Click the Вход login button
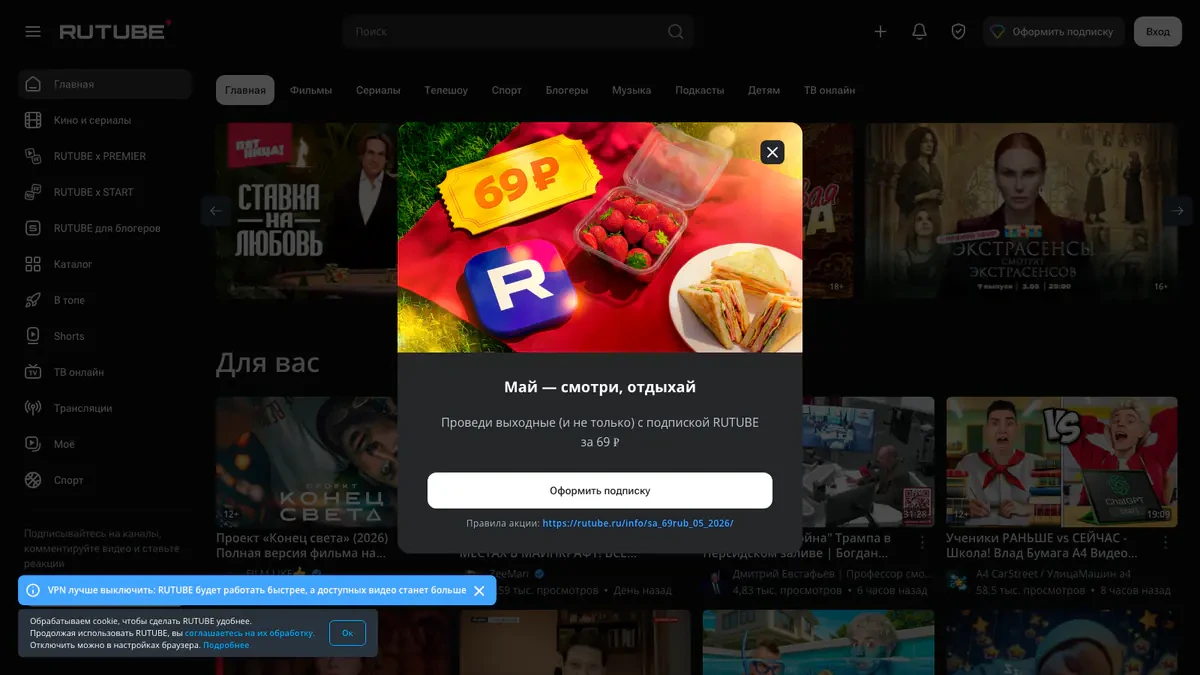 [1158, 32]
